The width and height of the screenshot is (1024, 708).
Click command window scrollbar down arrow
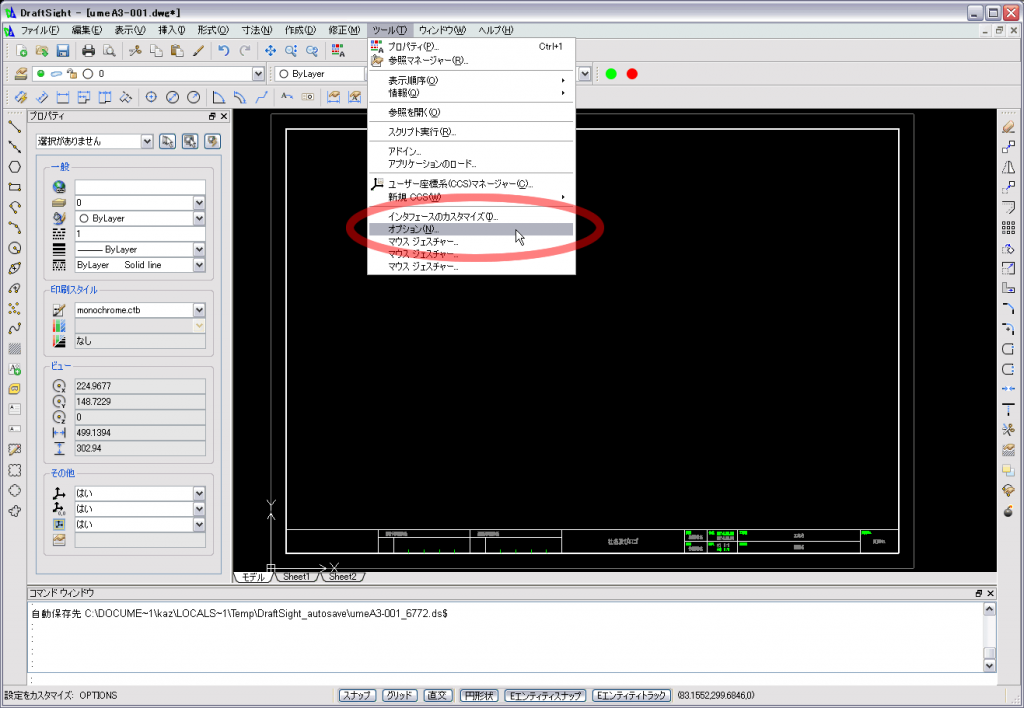pyautogui.click(x=989, y=666)
